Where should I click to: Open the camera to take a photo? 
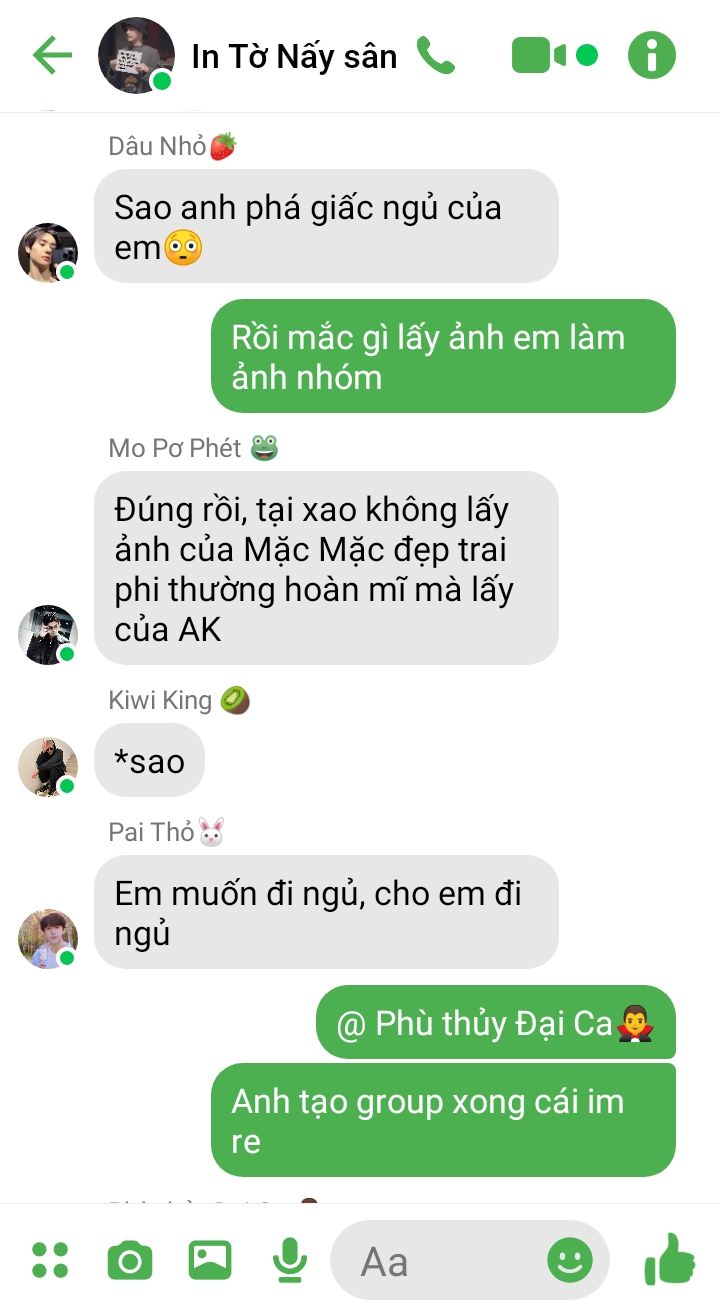pos(130,1260)
